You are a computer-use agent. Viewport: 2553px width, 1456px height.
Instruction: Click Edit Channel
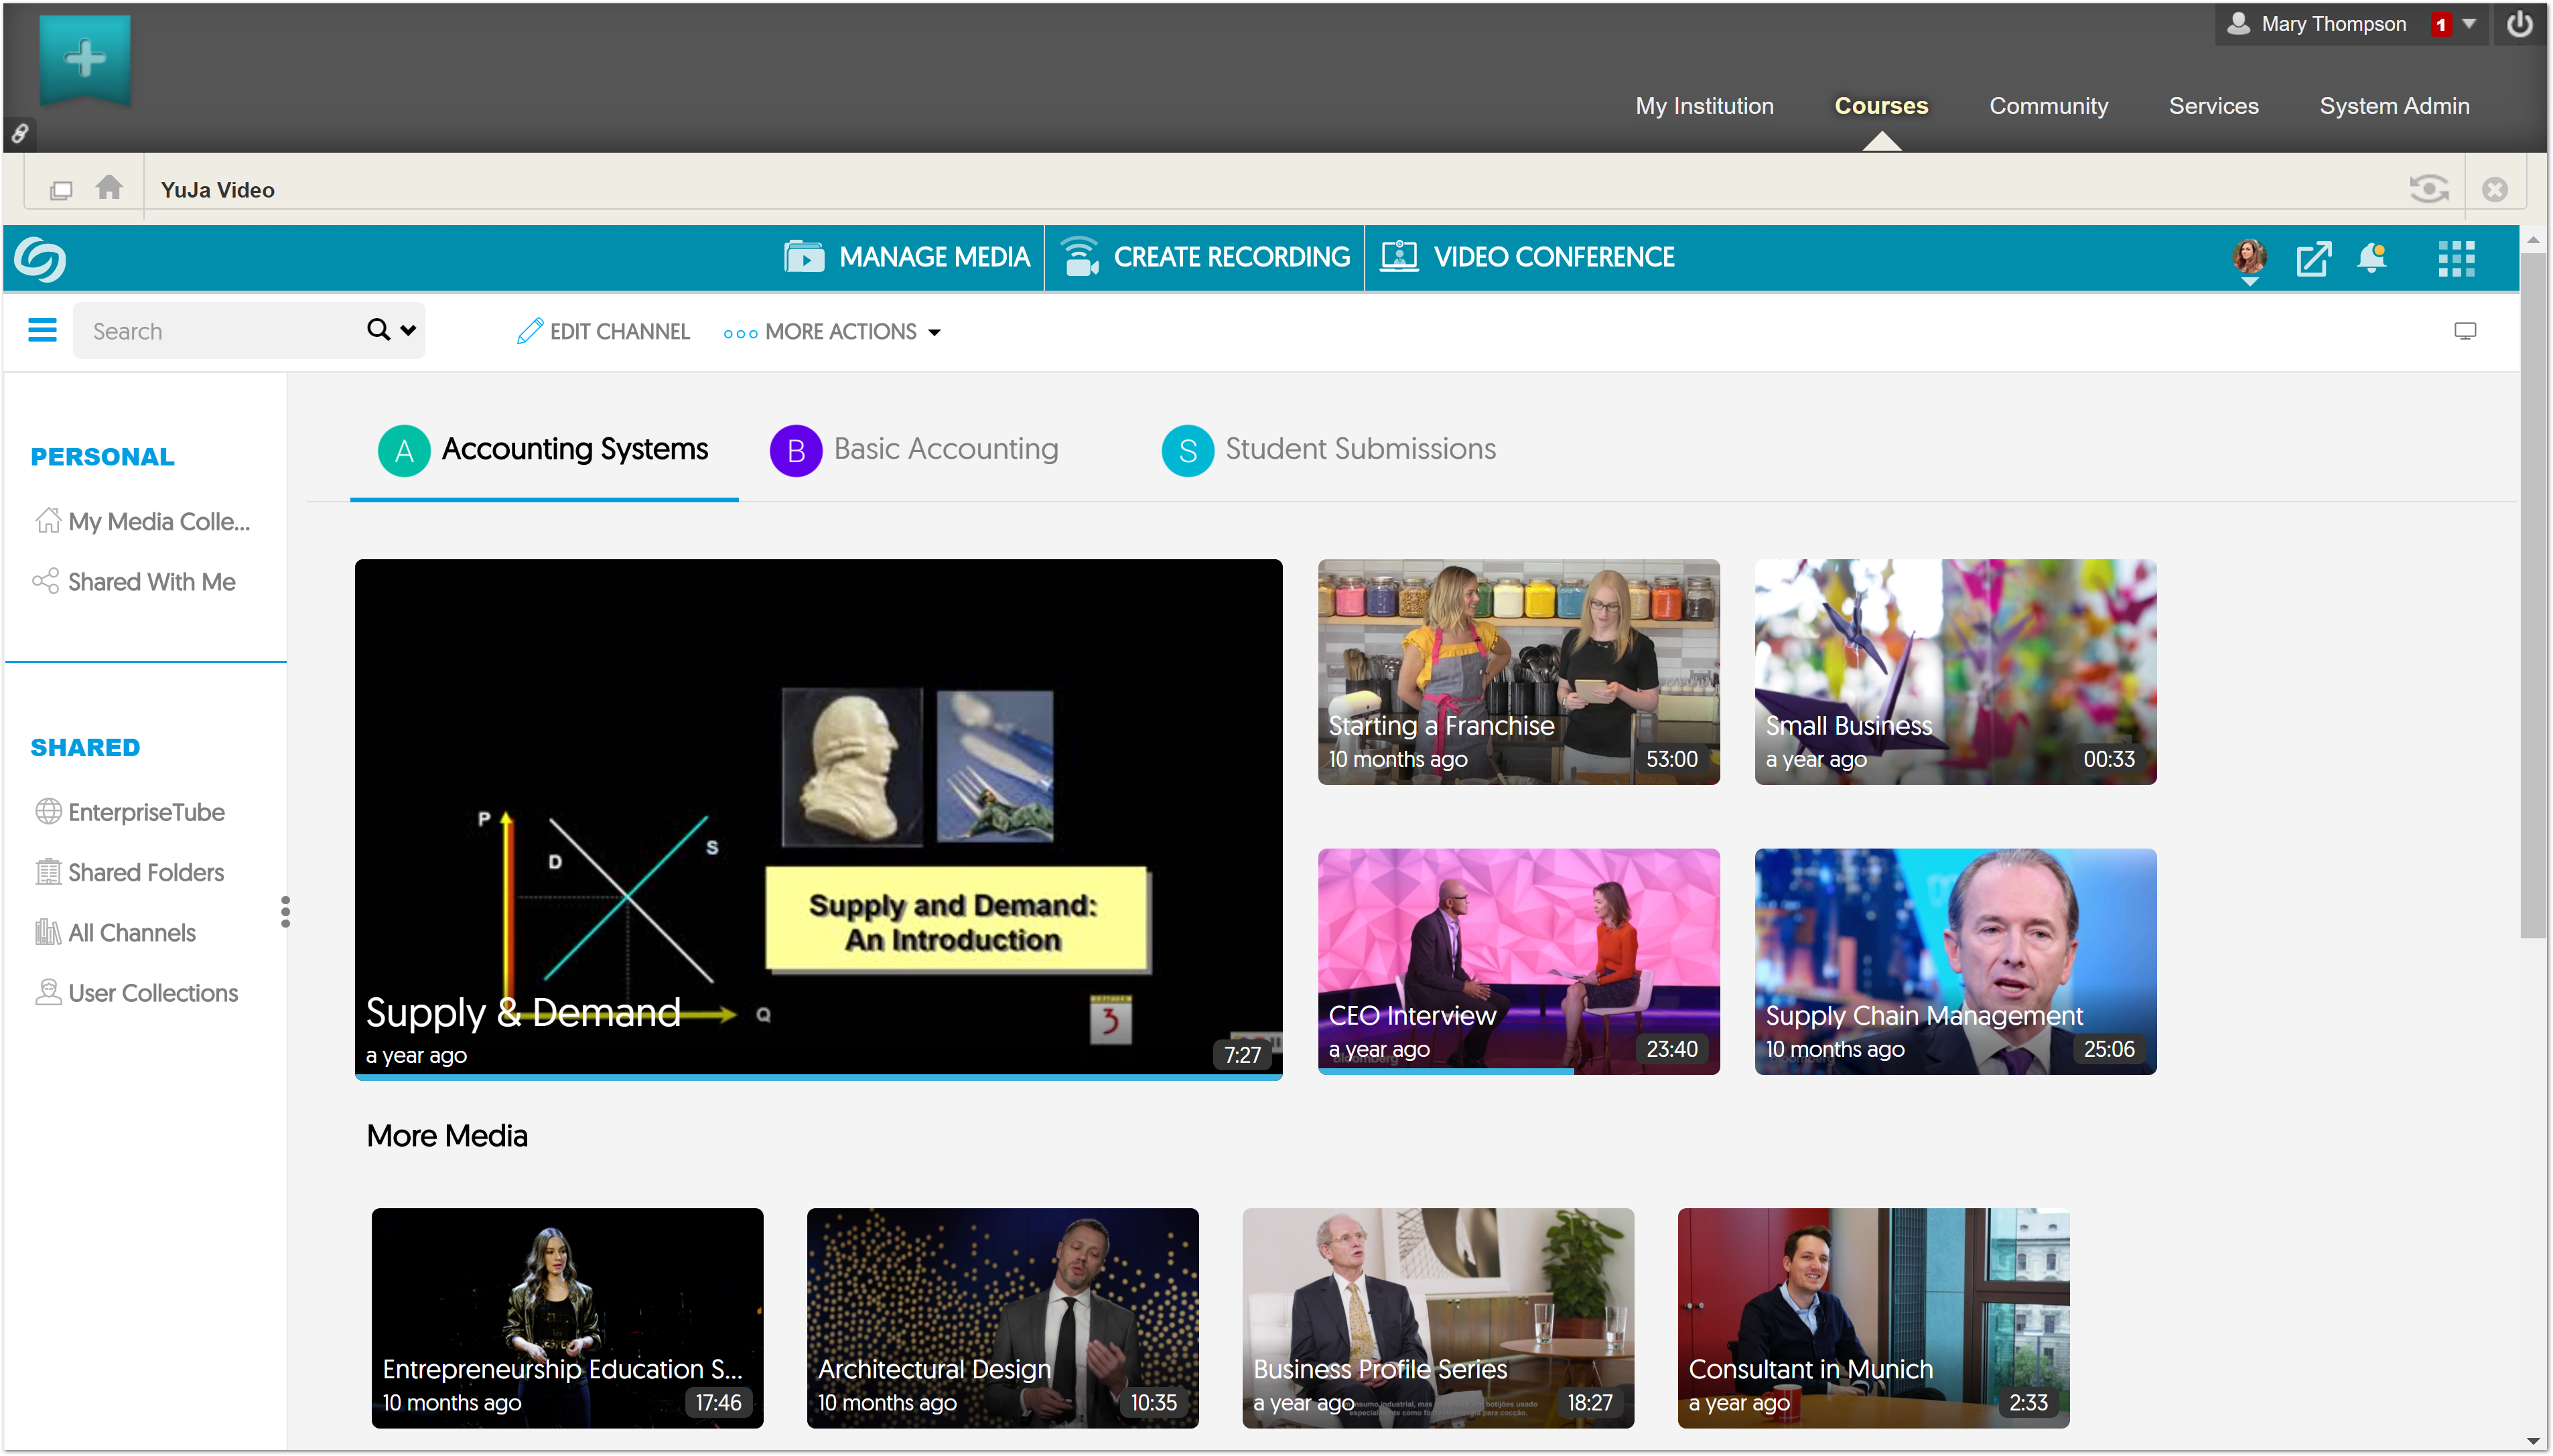point(604,331)
